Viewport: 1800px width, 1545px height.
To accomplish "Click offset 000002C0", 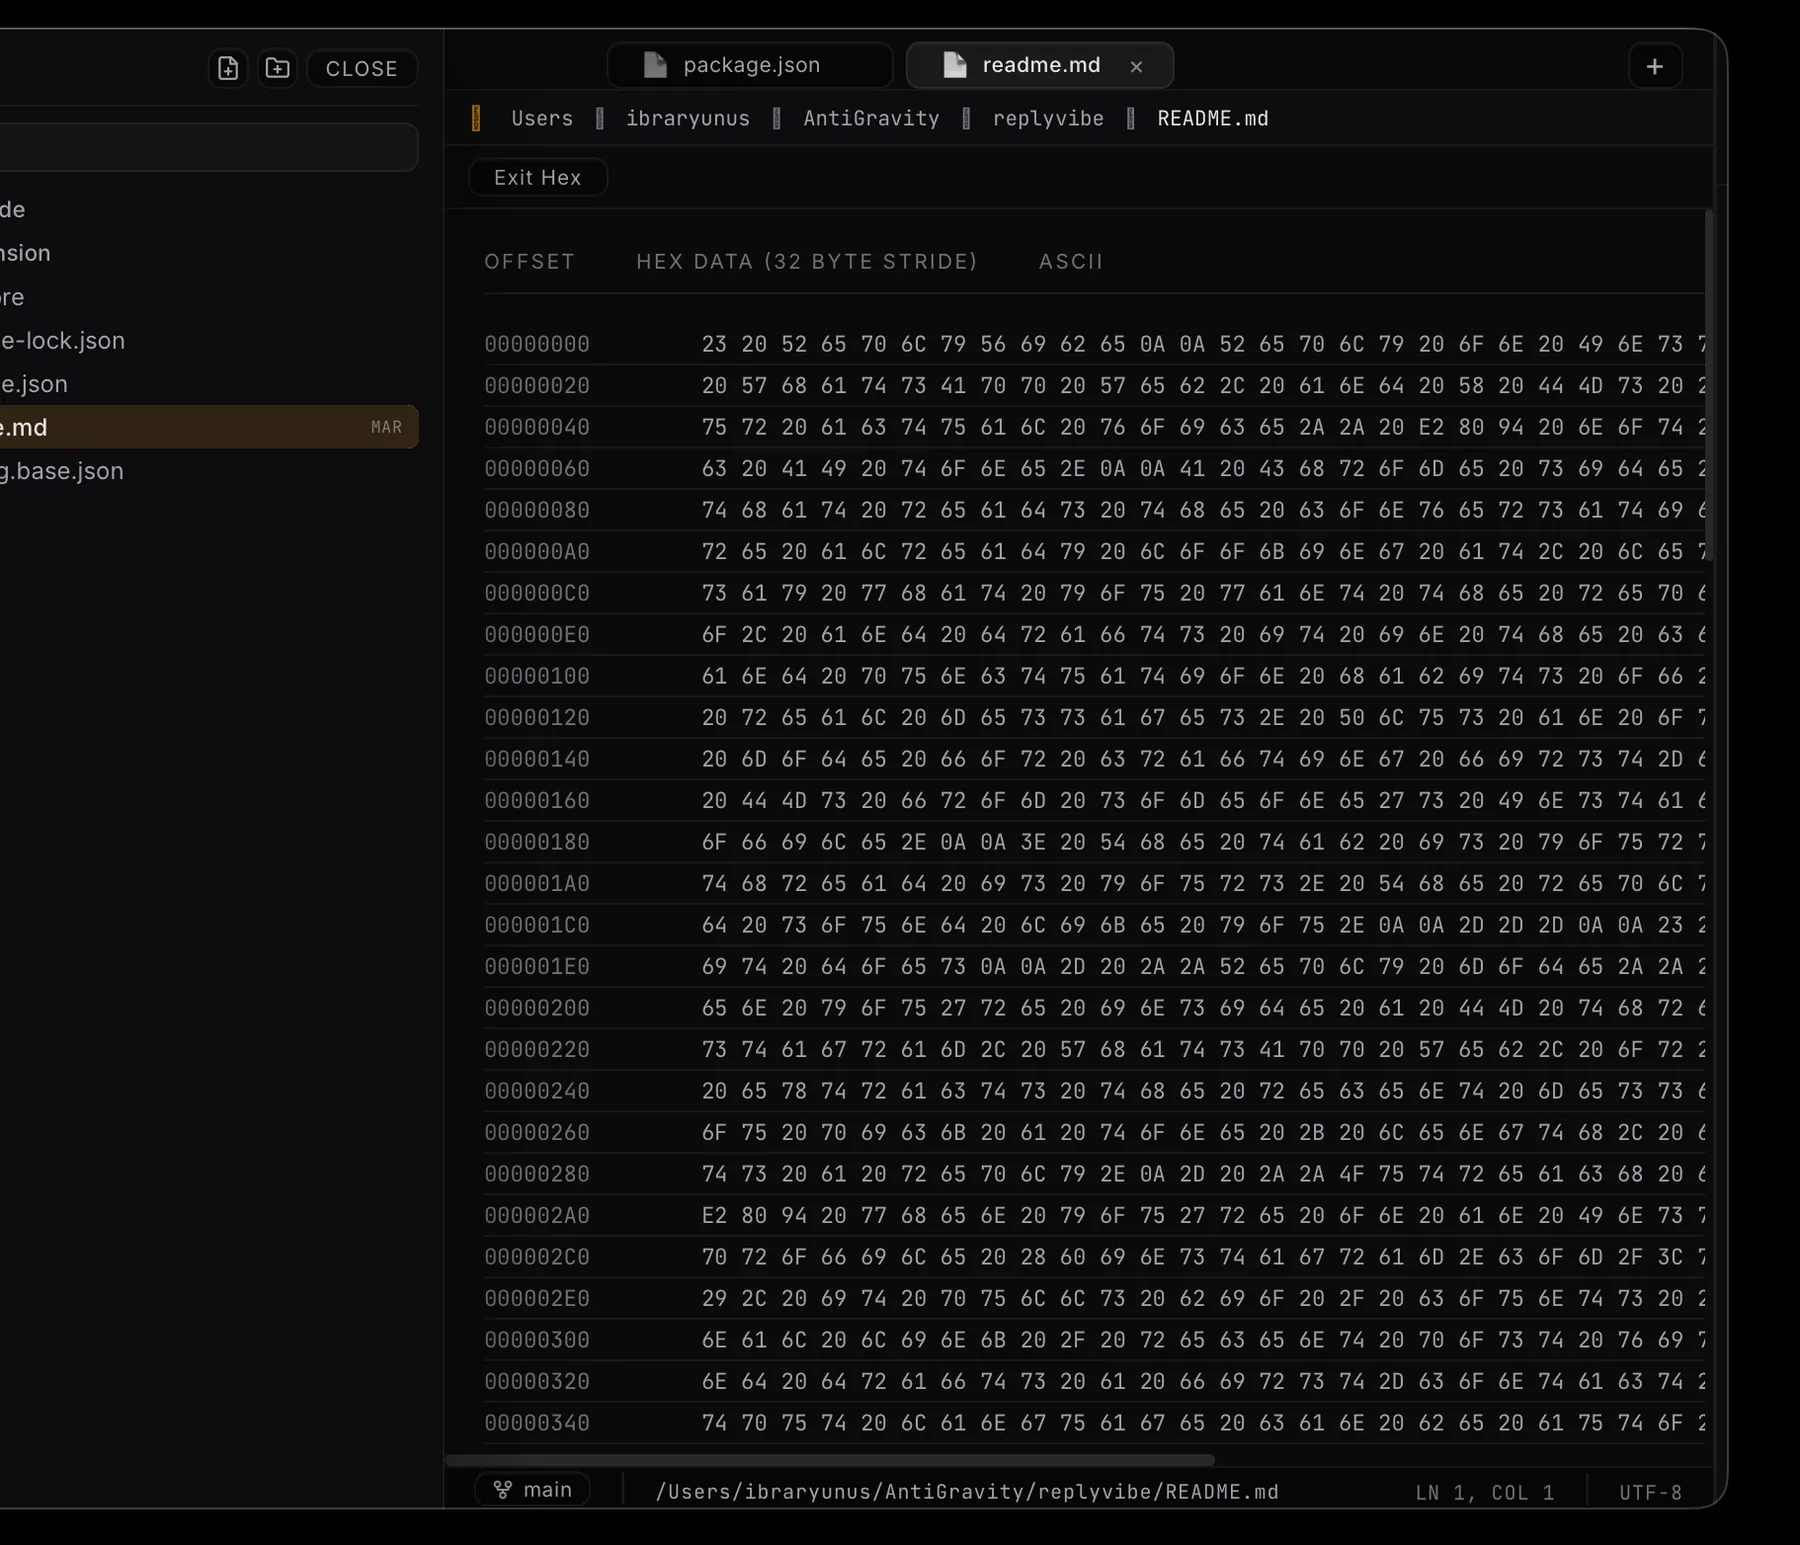I will (537, 1257).
